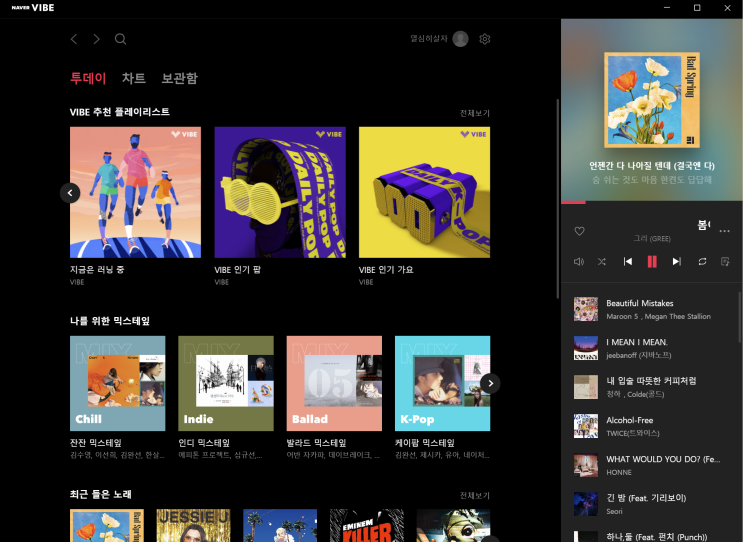
Task: Open the Bad Spring recent song cover
Action: [x=107, y=525]
